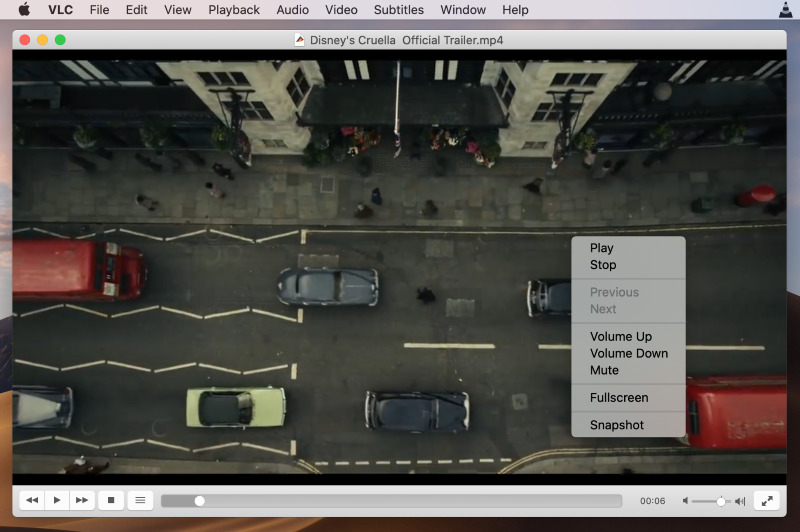Seek to the middle of progress bar

(x=391, y=501)
